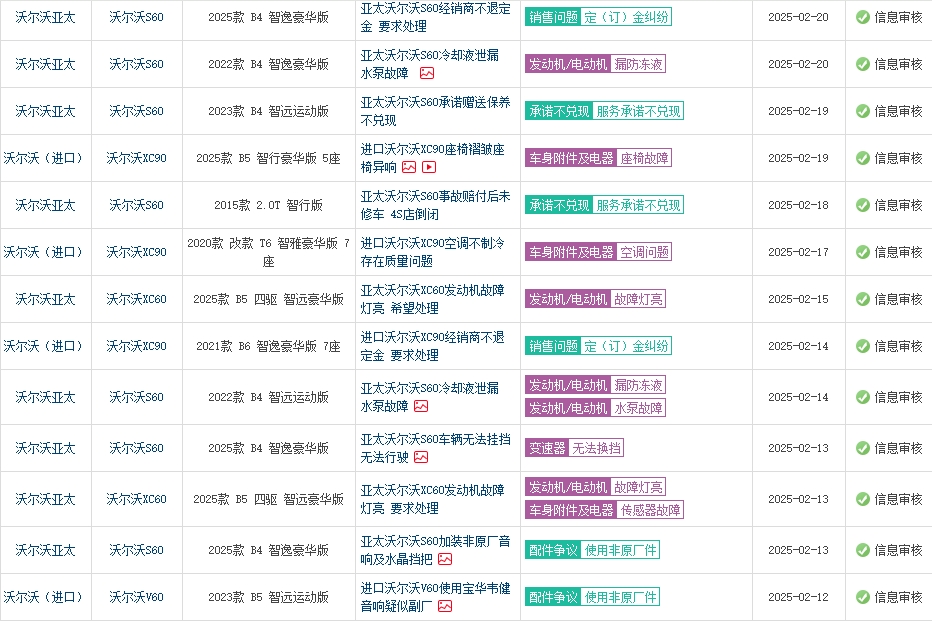Click green check for XC90座椅异响 row
This screenshot has width=932, height=621.
[x=862, y=158]
